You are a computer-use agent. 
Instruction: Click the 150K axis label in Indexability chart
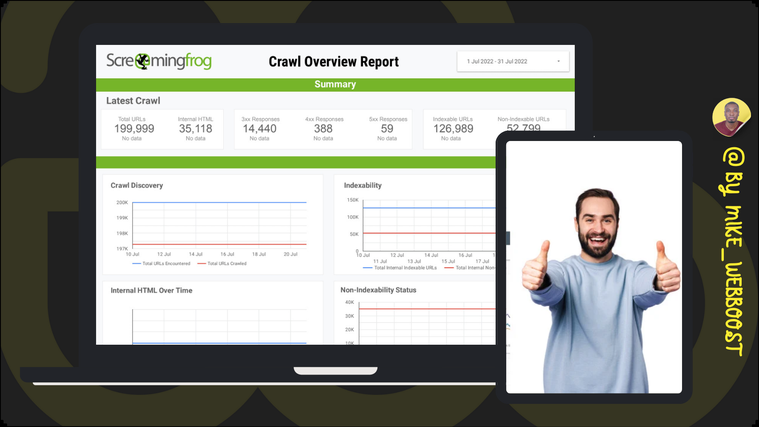pyautogui.click(x=352, y=200)
